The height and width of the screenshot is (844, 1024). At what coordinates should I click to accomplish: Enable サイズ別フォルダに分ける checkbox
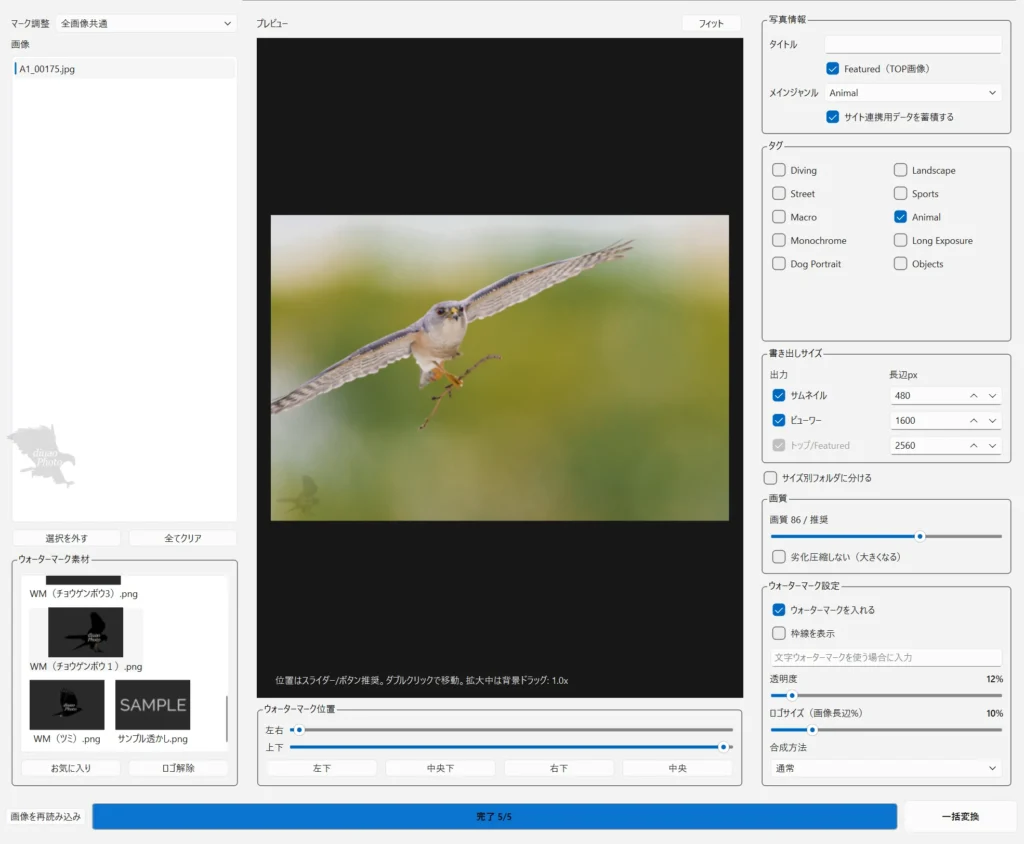pyautogui.click(x=771, y=478)
